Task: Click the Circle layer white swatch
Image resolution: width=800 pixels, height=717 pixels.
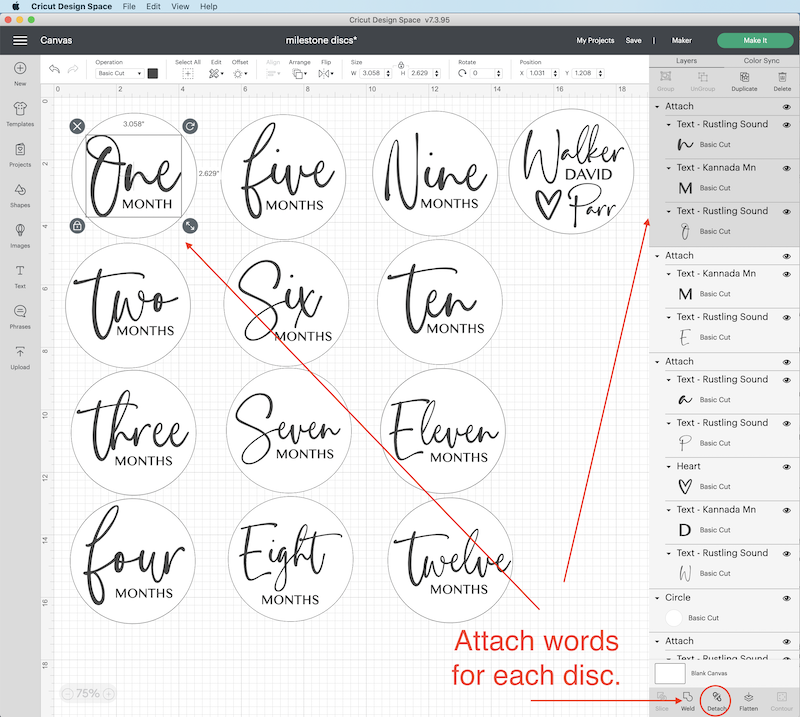Action: (673, 618)
